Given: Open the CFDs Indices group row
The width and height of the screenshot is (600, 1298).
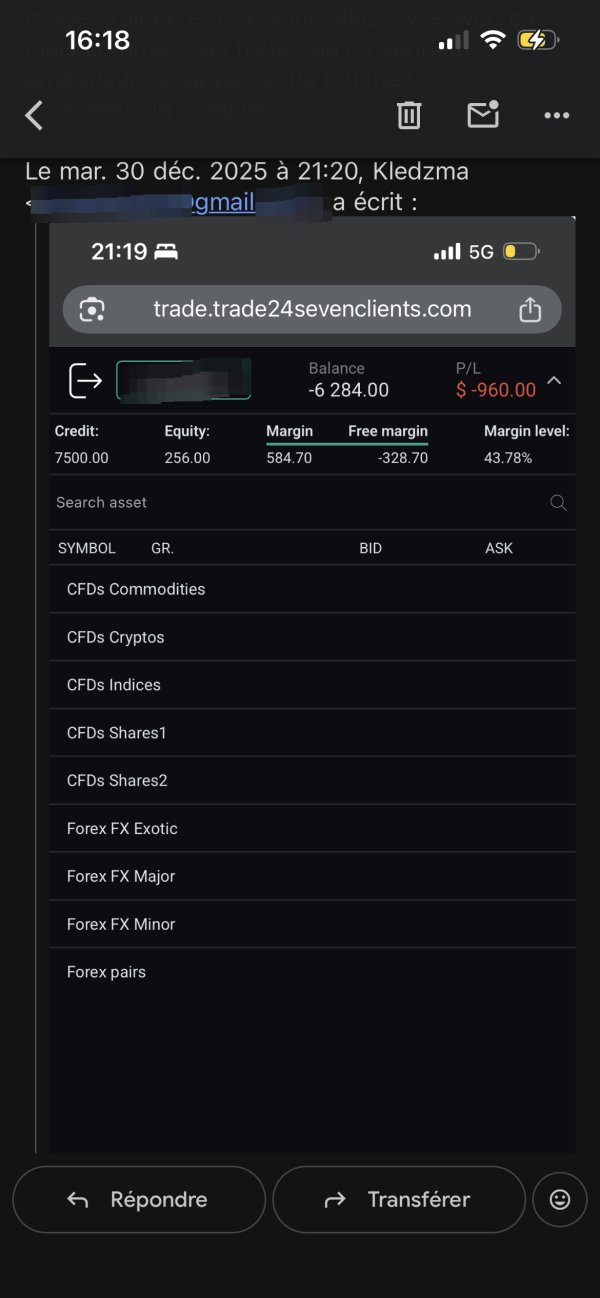Looking at the screenshot, I should [114, 685].
